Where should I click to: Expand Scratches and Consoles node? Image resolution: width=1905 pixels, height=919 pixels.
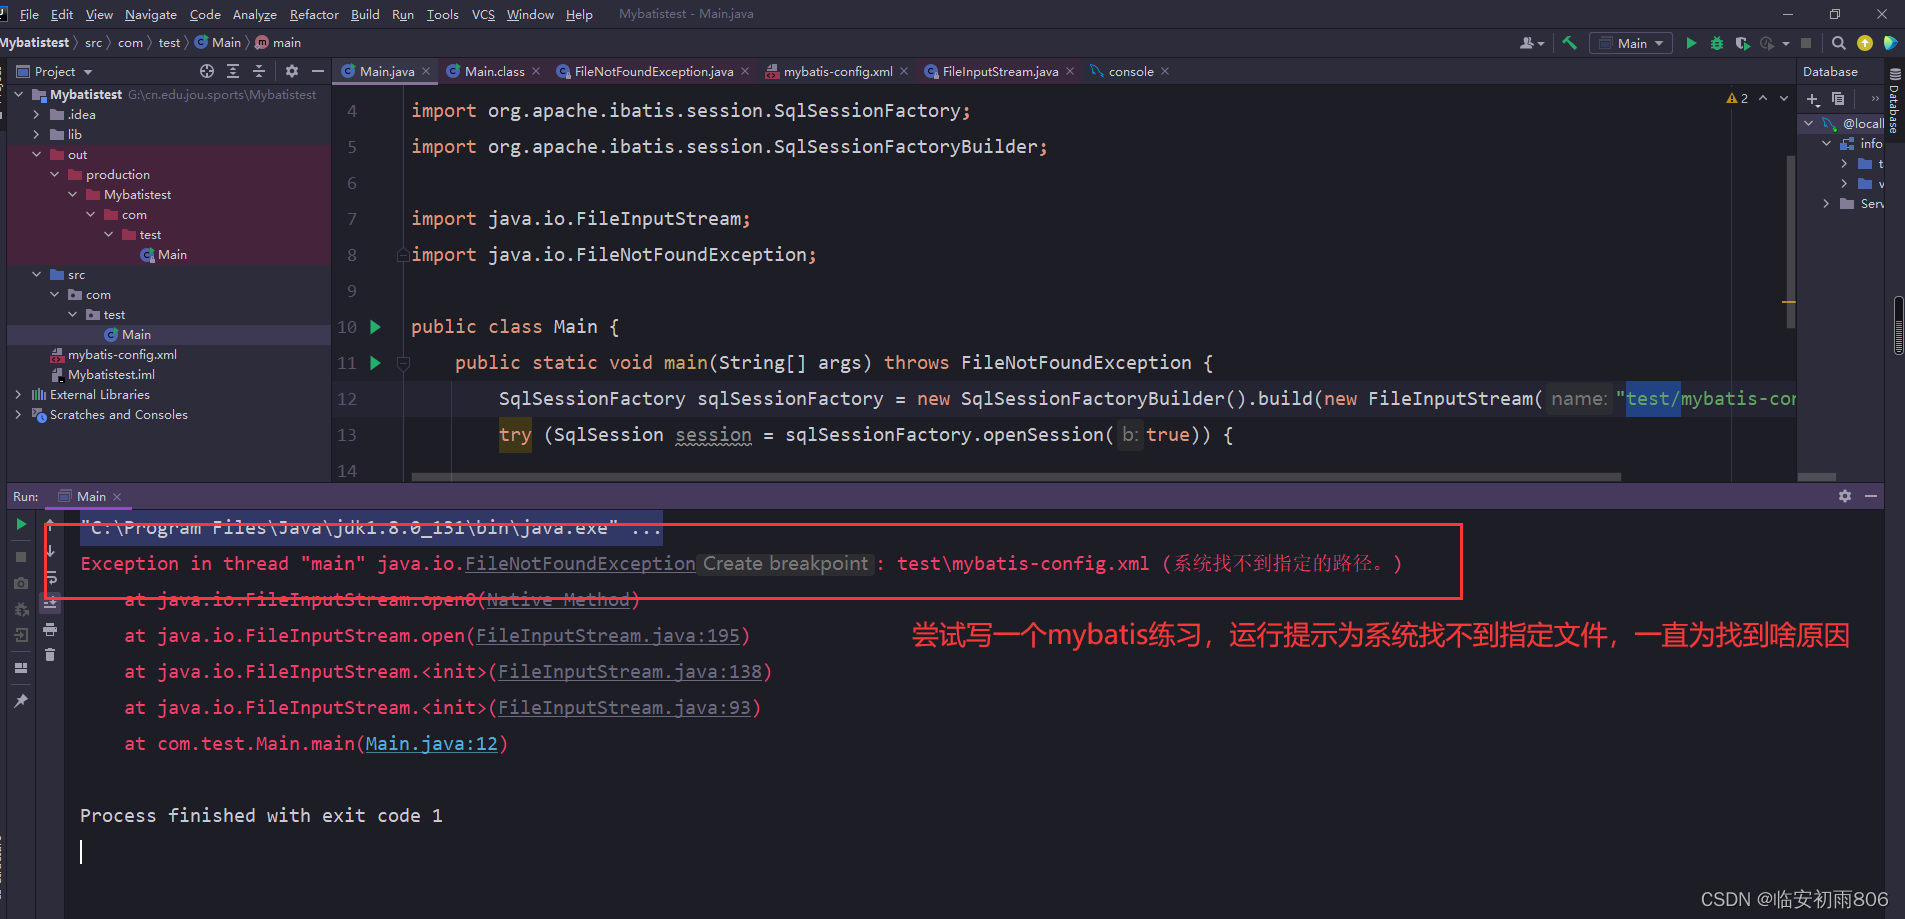[19, 415]
